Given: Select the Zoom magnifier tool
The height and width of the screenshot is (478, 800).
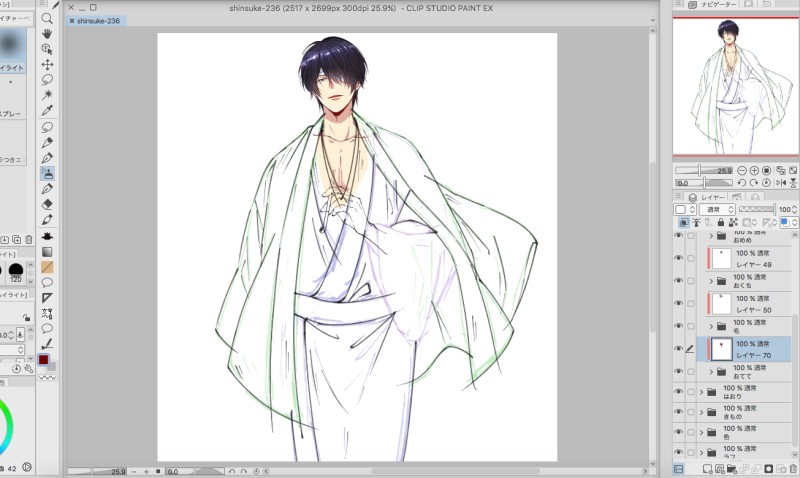Looking at the screenshot, I should tap(47, 19).
